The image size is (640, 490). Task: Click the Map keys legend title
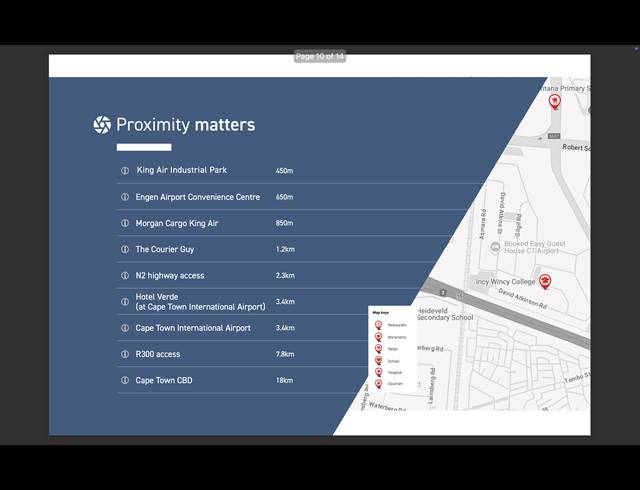pos(380,313)
